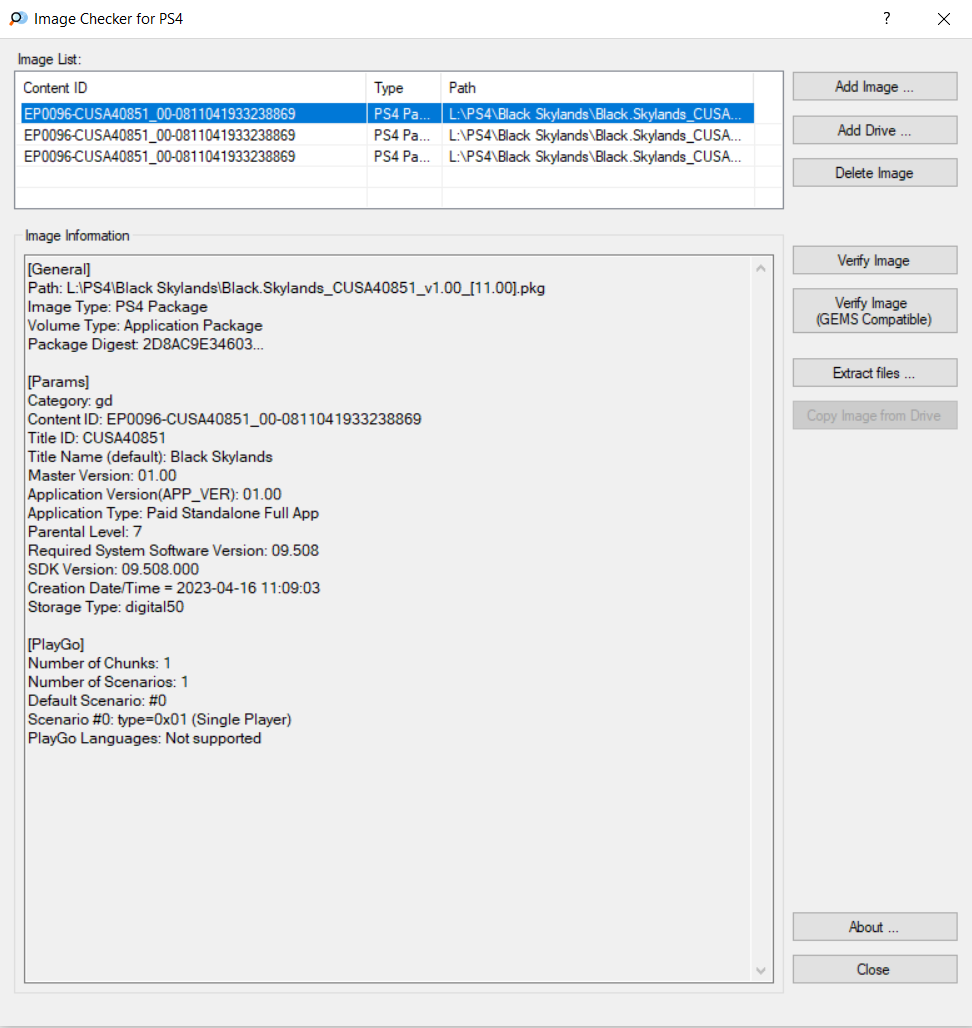Screen dimensions: 972x1028
Task: Click the Image Checker app icon
Action: point(18,18)
